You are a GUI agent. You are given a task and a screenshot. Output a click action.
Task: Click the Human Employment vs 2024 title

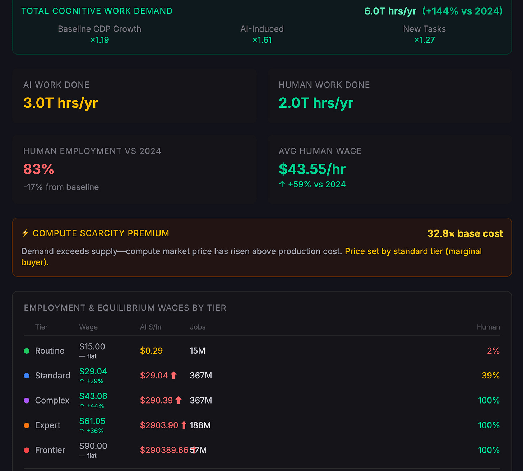(92, 151)
